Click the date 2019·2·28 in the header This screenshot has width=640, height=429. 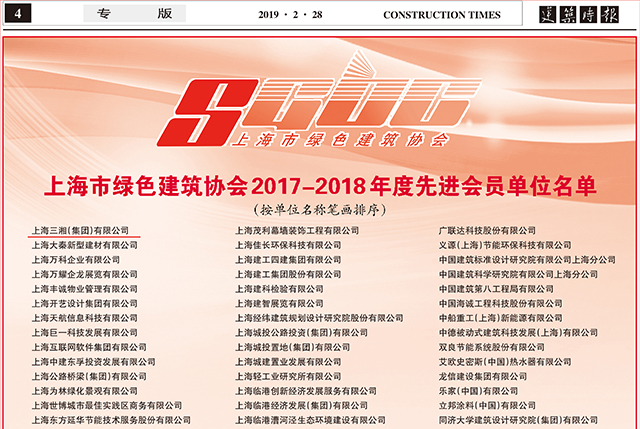coord(290,15)
